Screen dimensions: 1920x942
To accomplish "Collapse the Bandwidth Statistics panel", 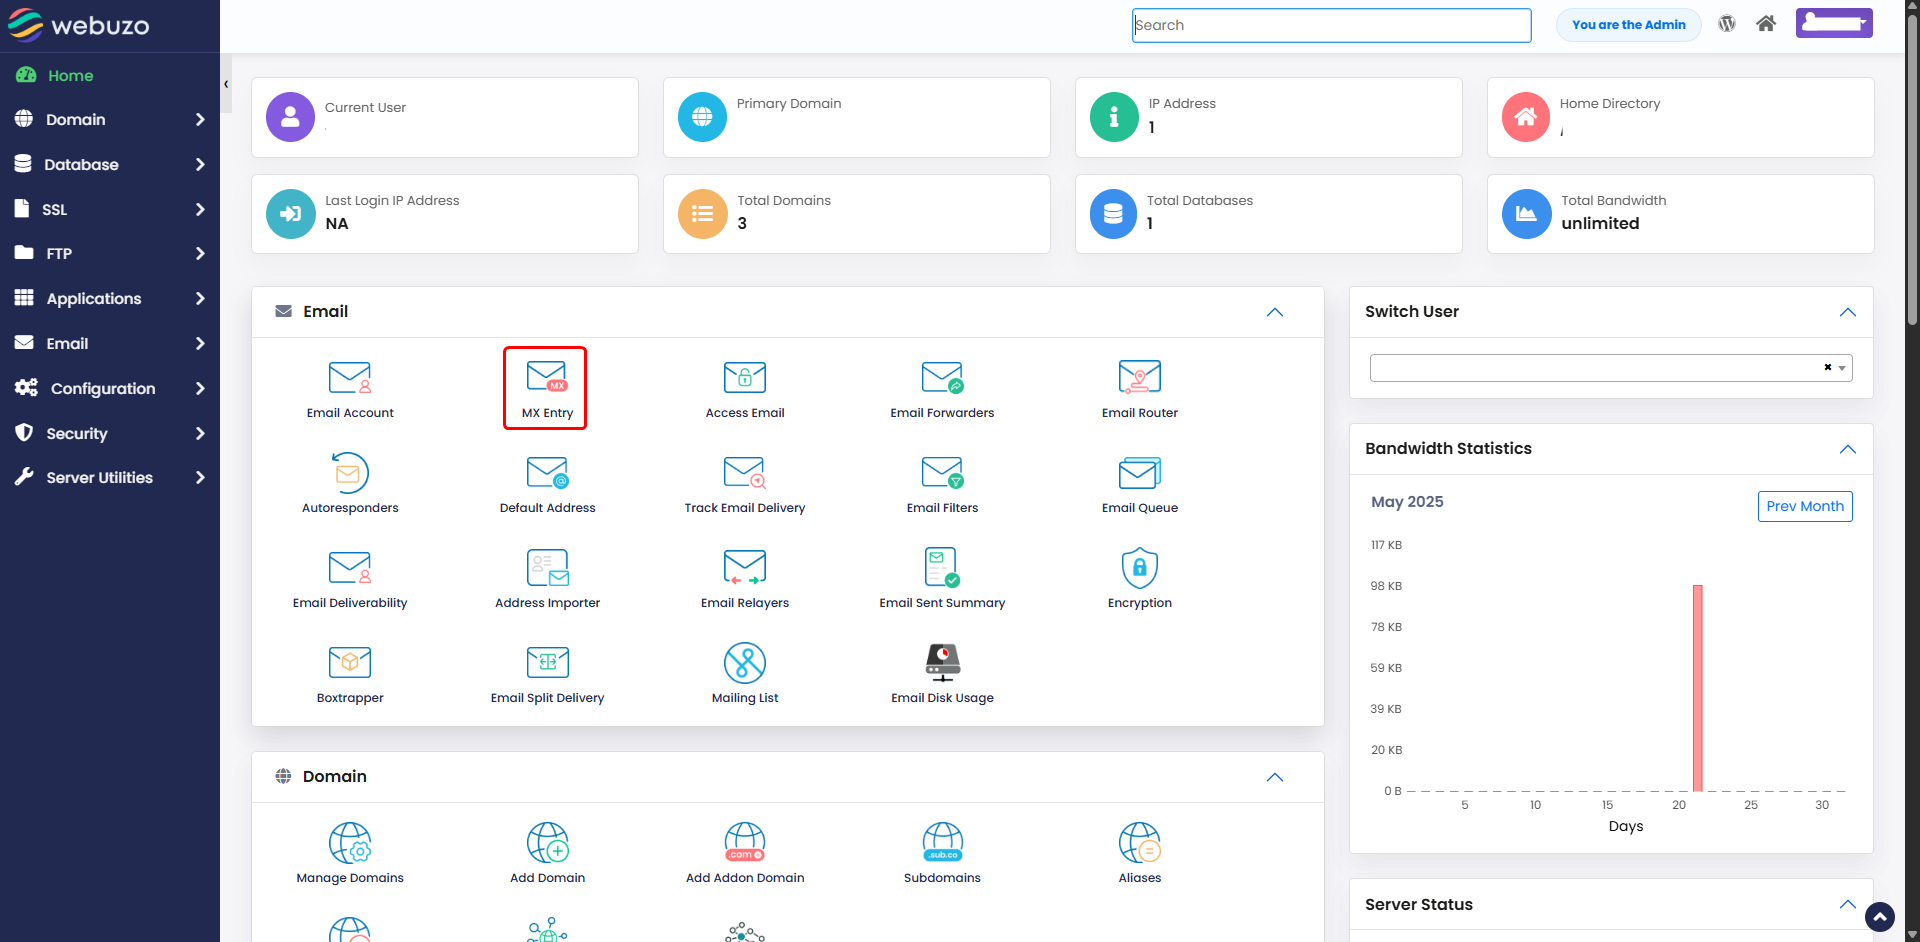I will coord(1848,449).
